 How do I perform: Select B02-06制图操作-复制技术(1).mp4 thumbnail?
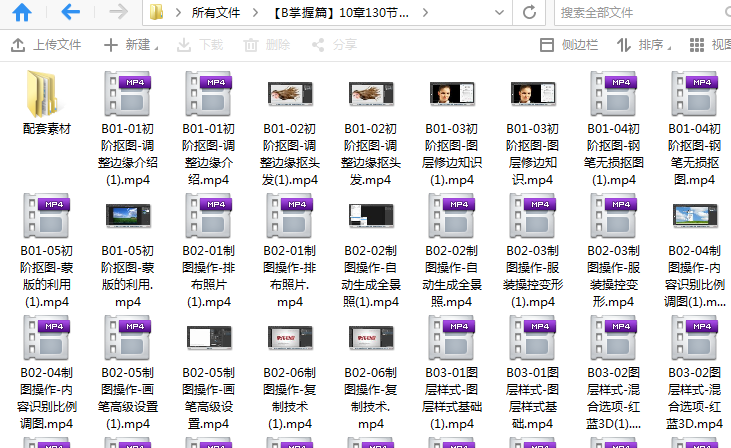click(290, 338)
